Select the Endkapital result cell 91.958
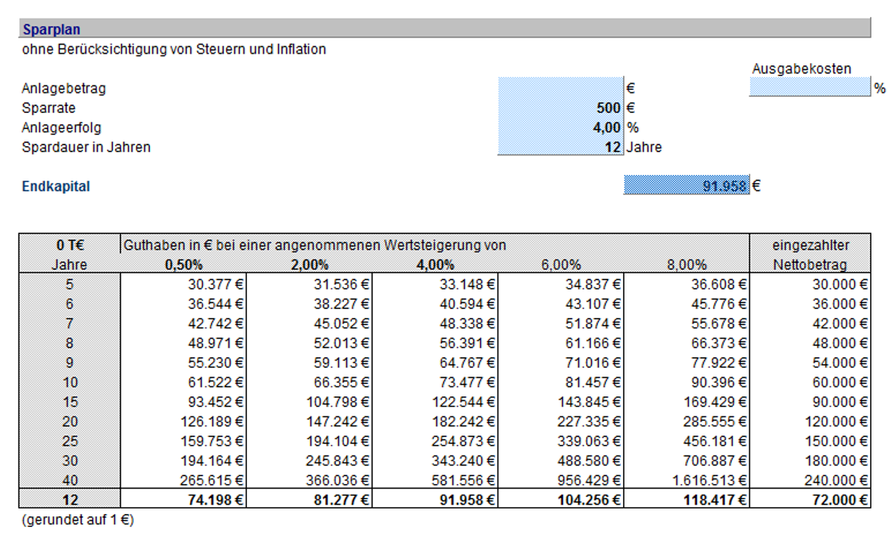This screenshot has width=890, height=557. [x=686, y=185]
